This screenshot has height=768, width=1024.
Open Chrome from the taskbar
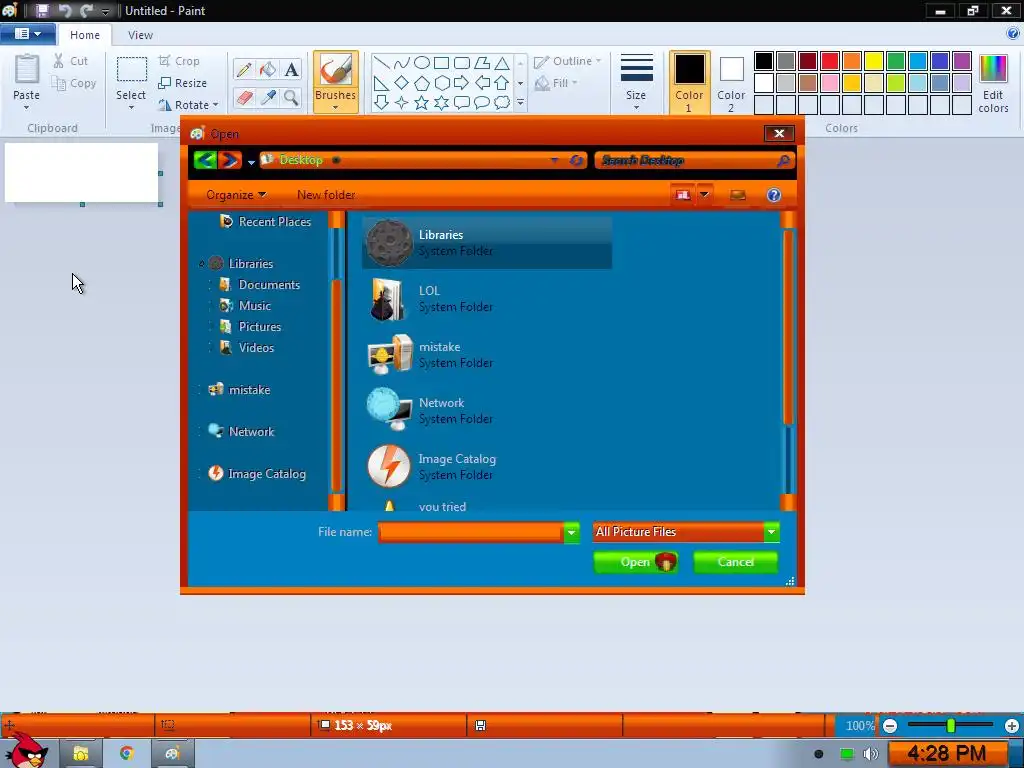(x=126, y=753)
